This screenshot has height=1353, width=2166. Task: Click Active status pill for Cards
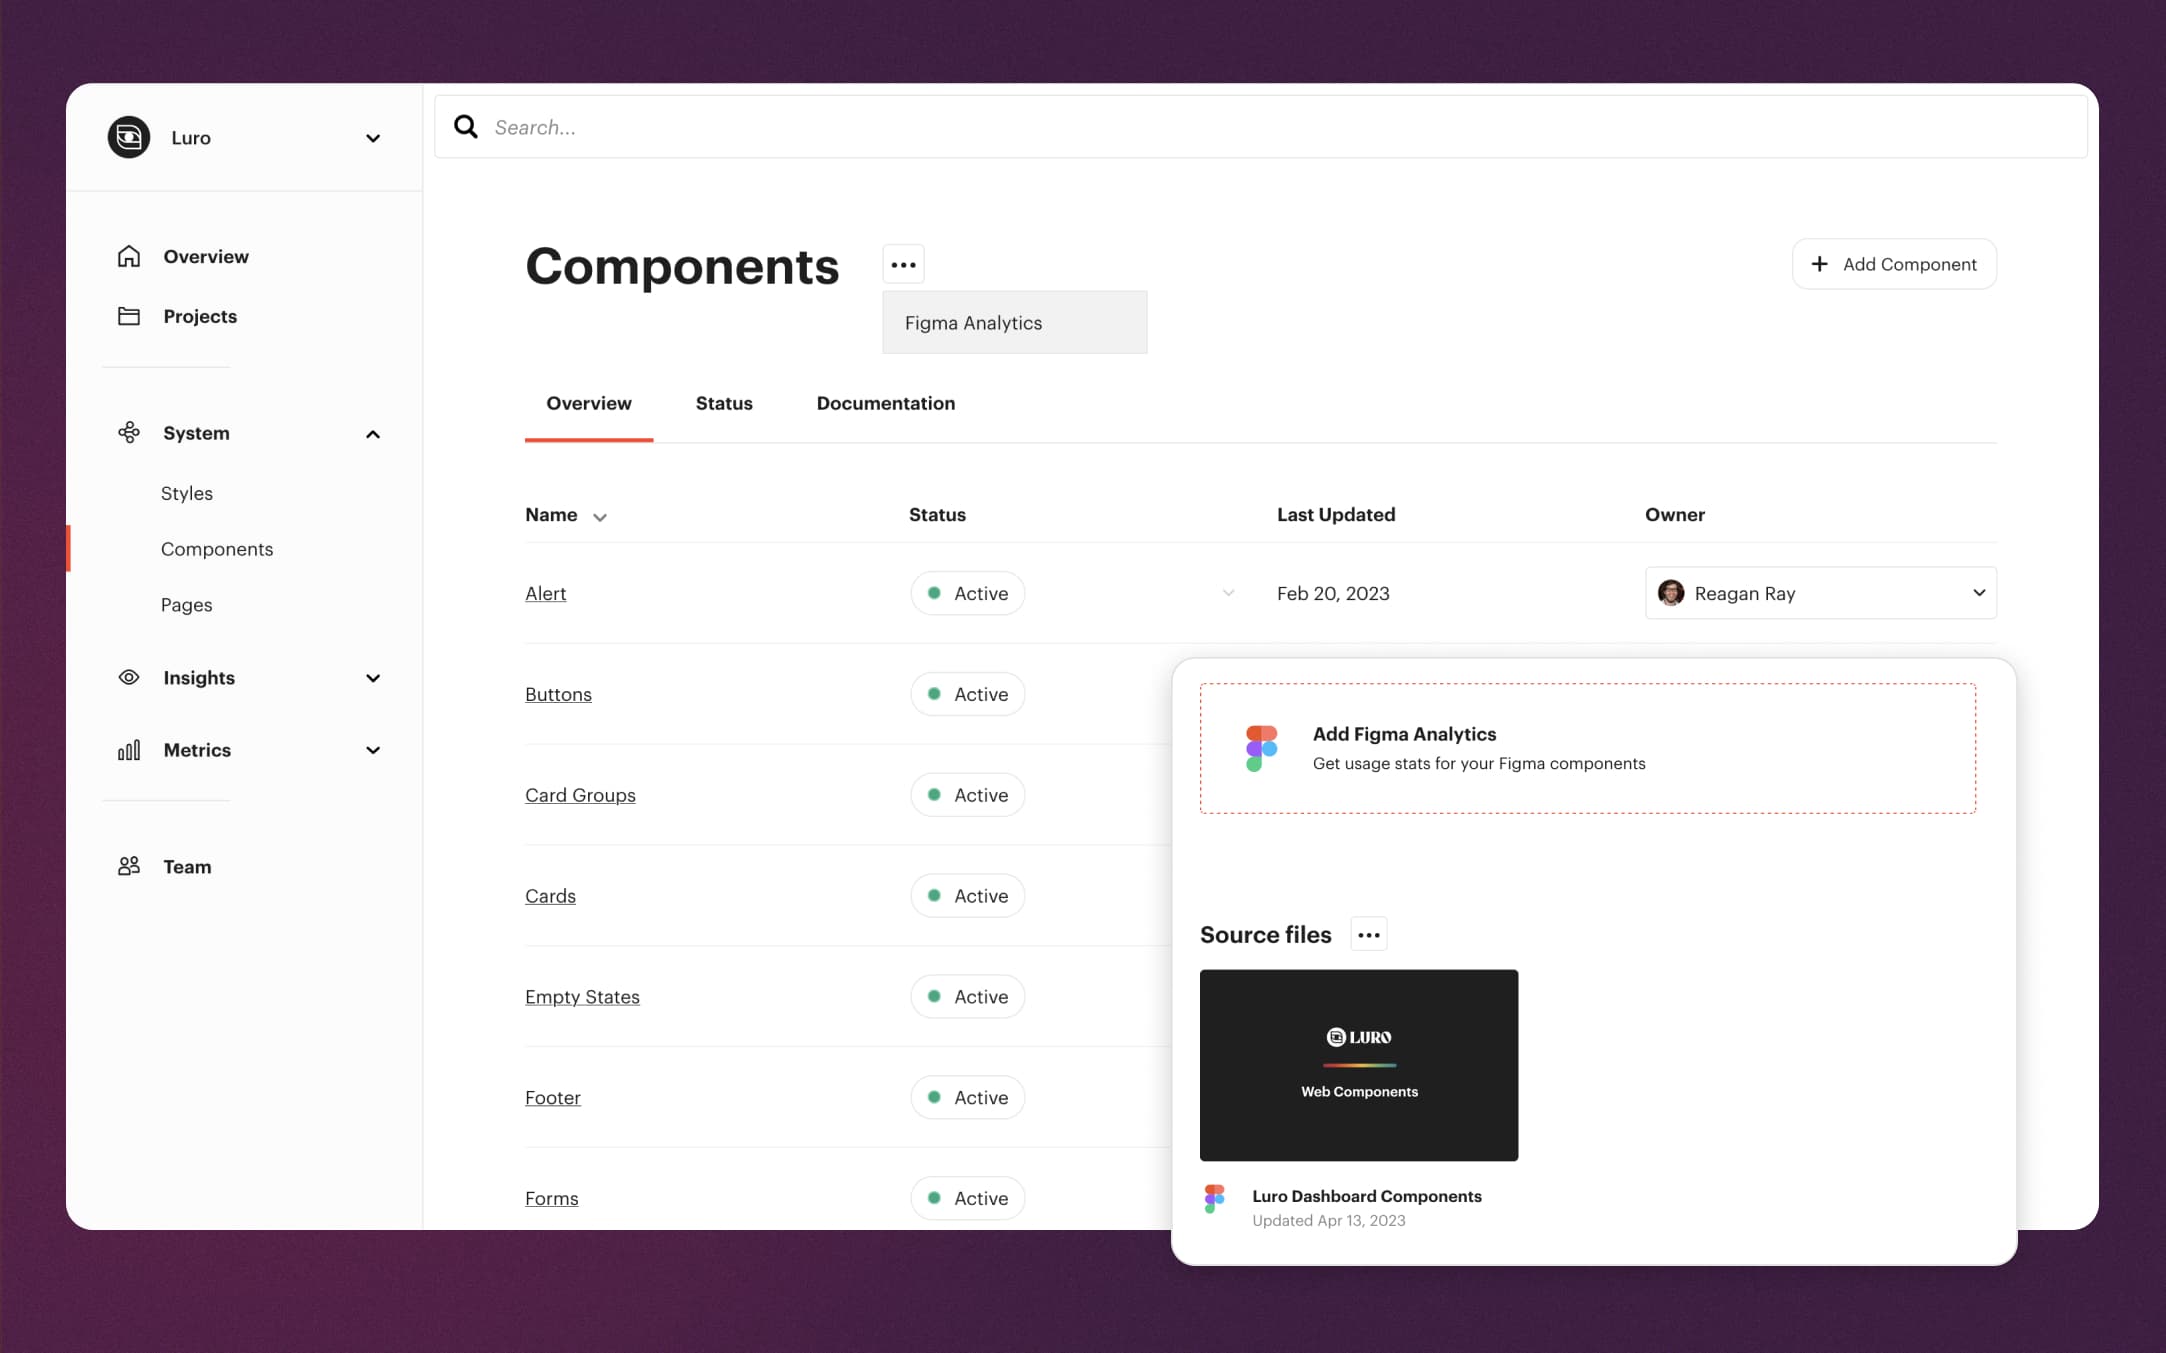(x=967, y=896)
